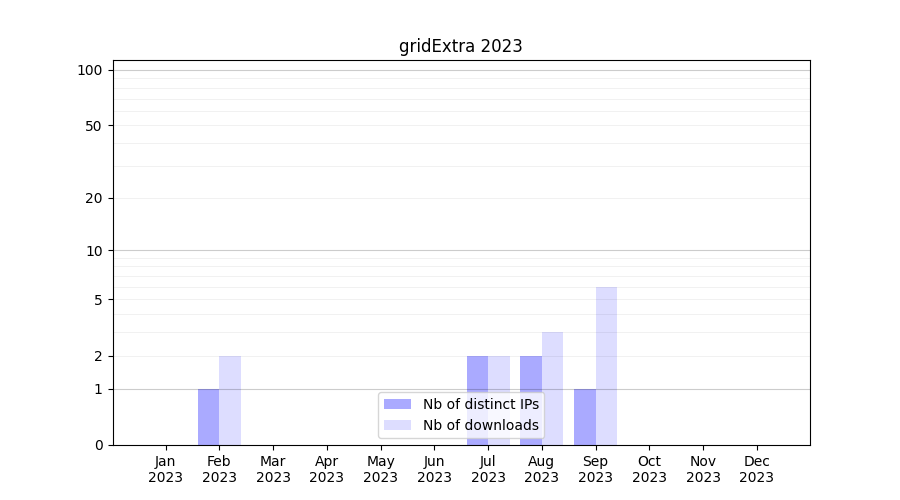This screenshot has height=500, width=900.
Task: Click the 100 y-axis tick label
Action: (x=90, y=70)
